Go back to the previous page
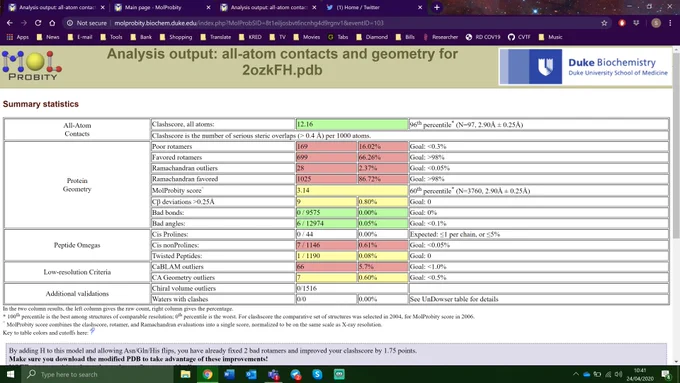The height and width of the screenshot is (383, 680). (10, 23)
